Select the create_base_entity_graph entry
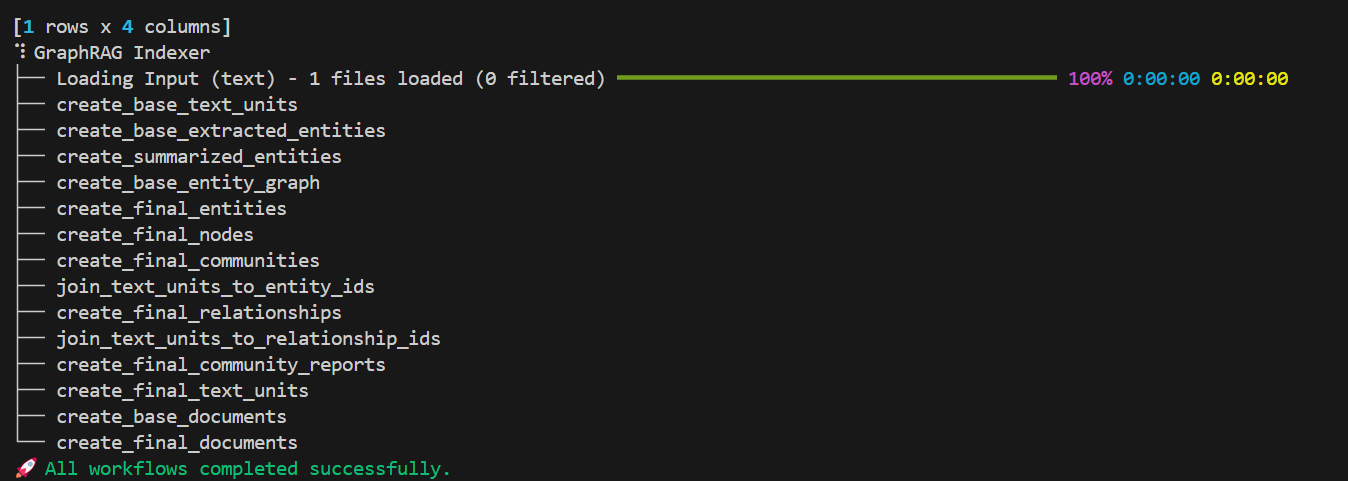 pos(188,182)
